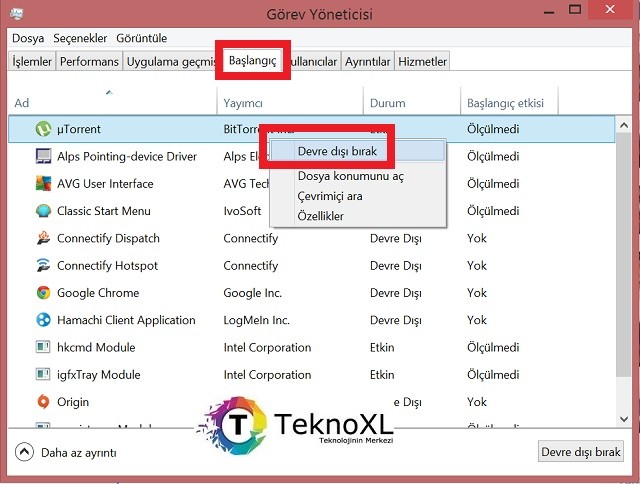Click Etkin status of hkcmd Module
Image resolution: width=640 pixels, height=484 pixels.
[382, 347]
